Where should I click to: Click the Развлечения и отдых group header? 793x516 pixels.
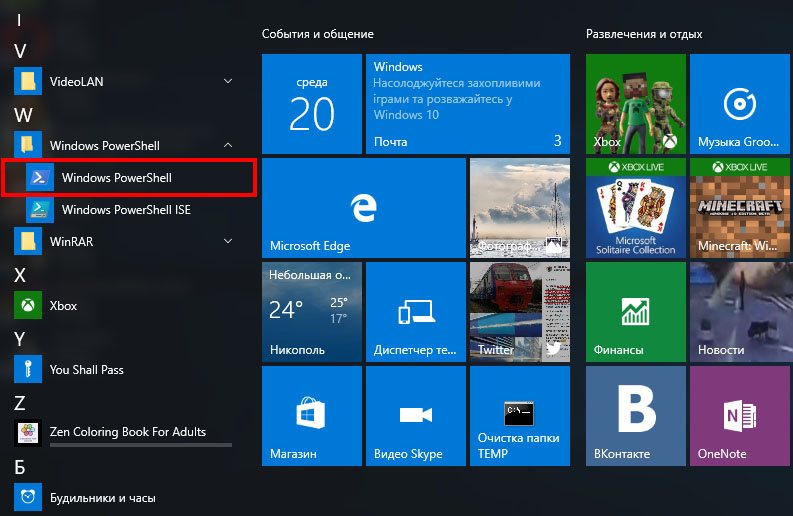(x=644, y=34)
